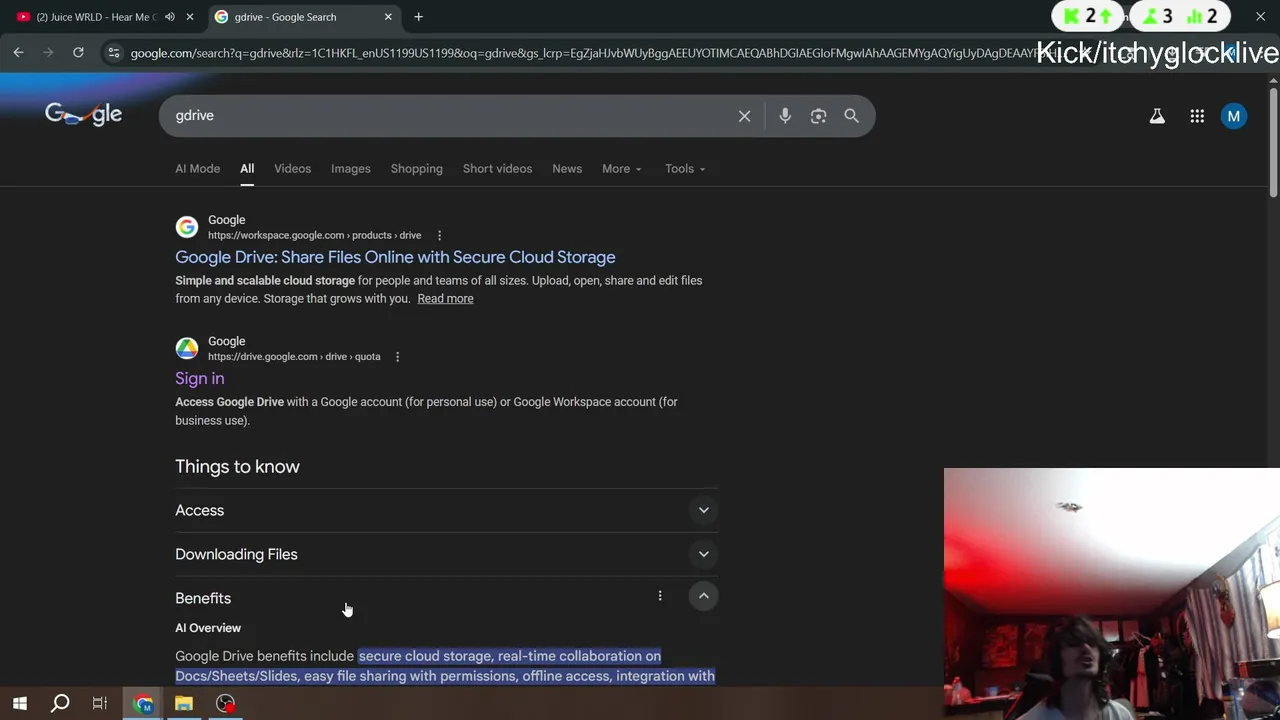
Task: Collapse the Benefits section
Action: click(x=704, y=596)
